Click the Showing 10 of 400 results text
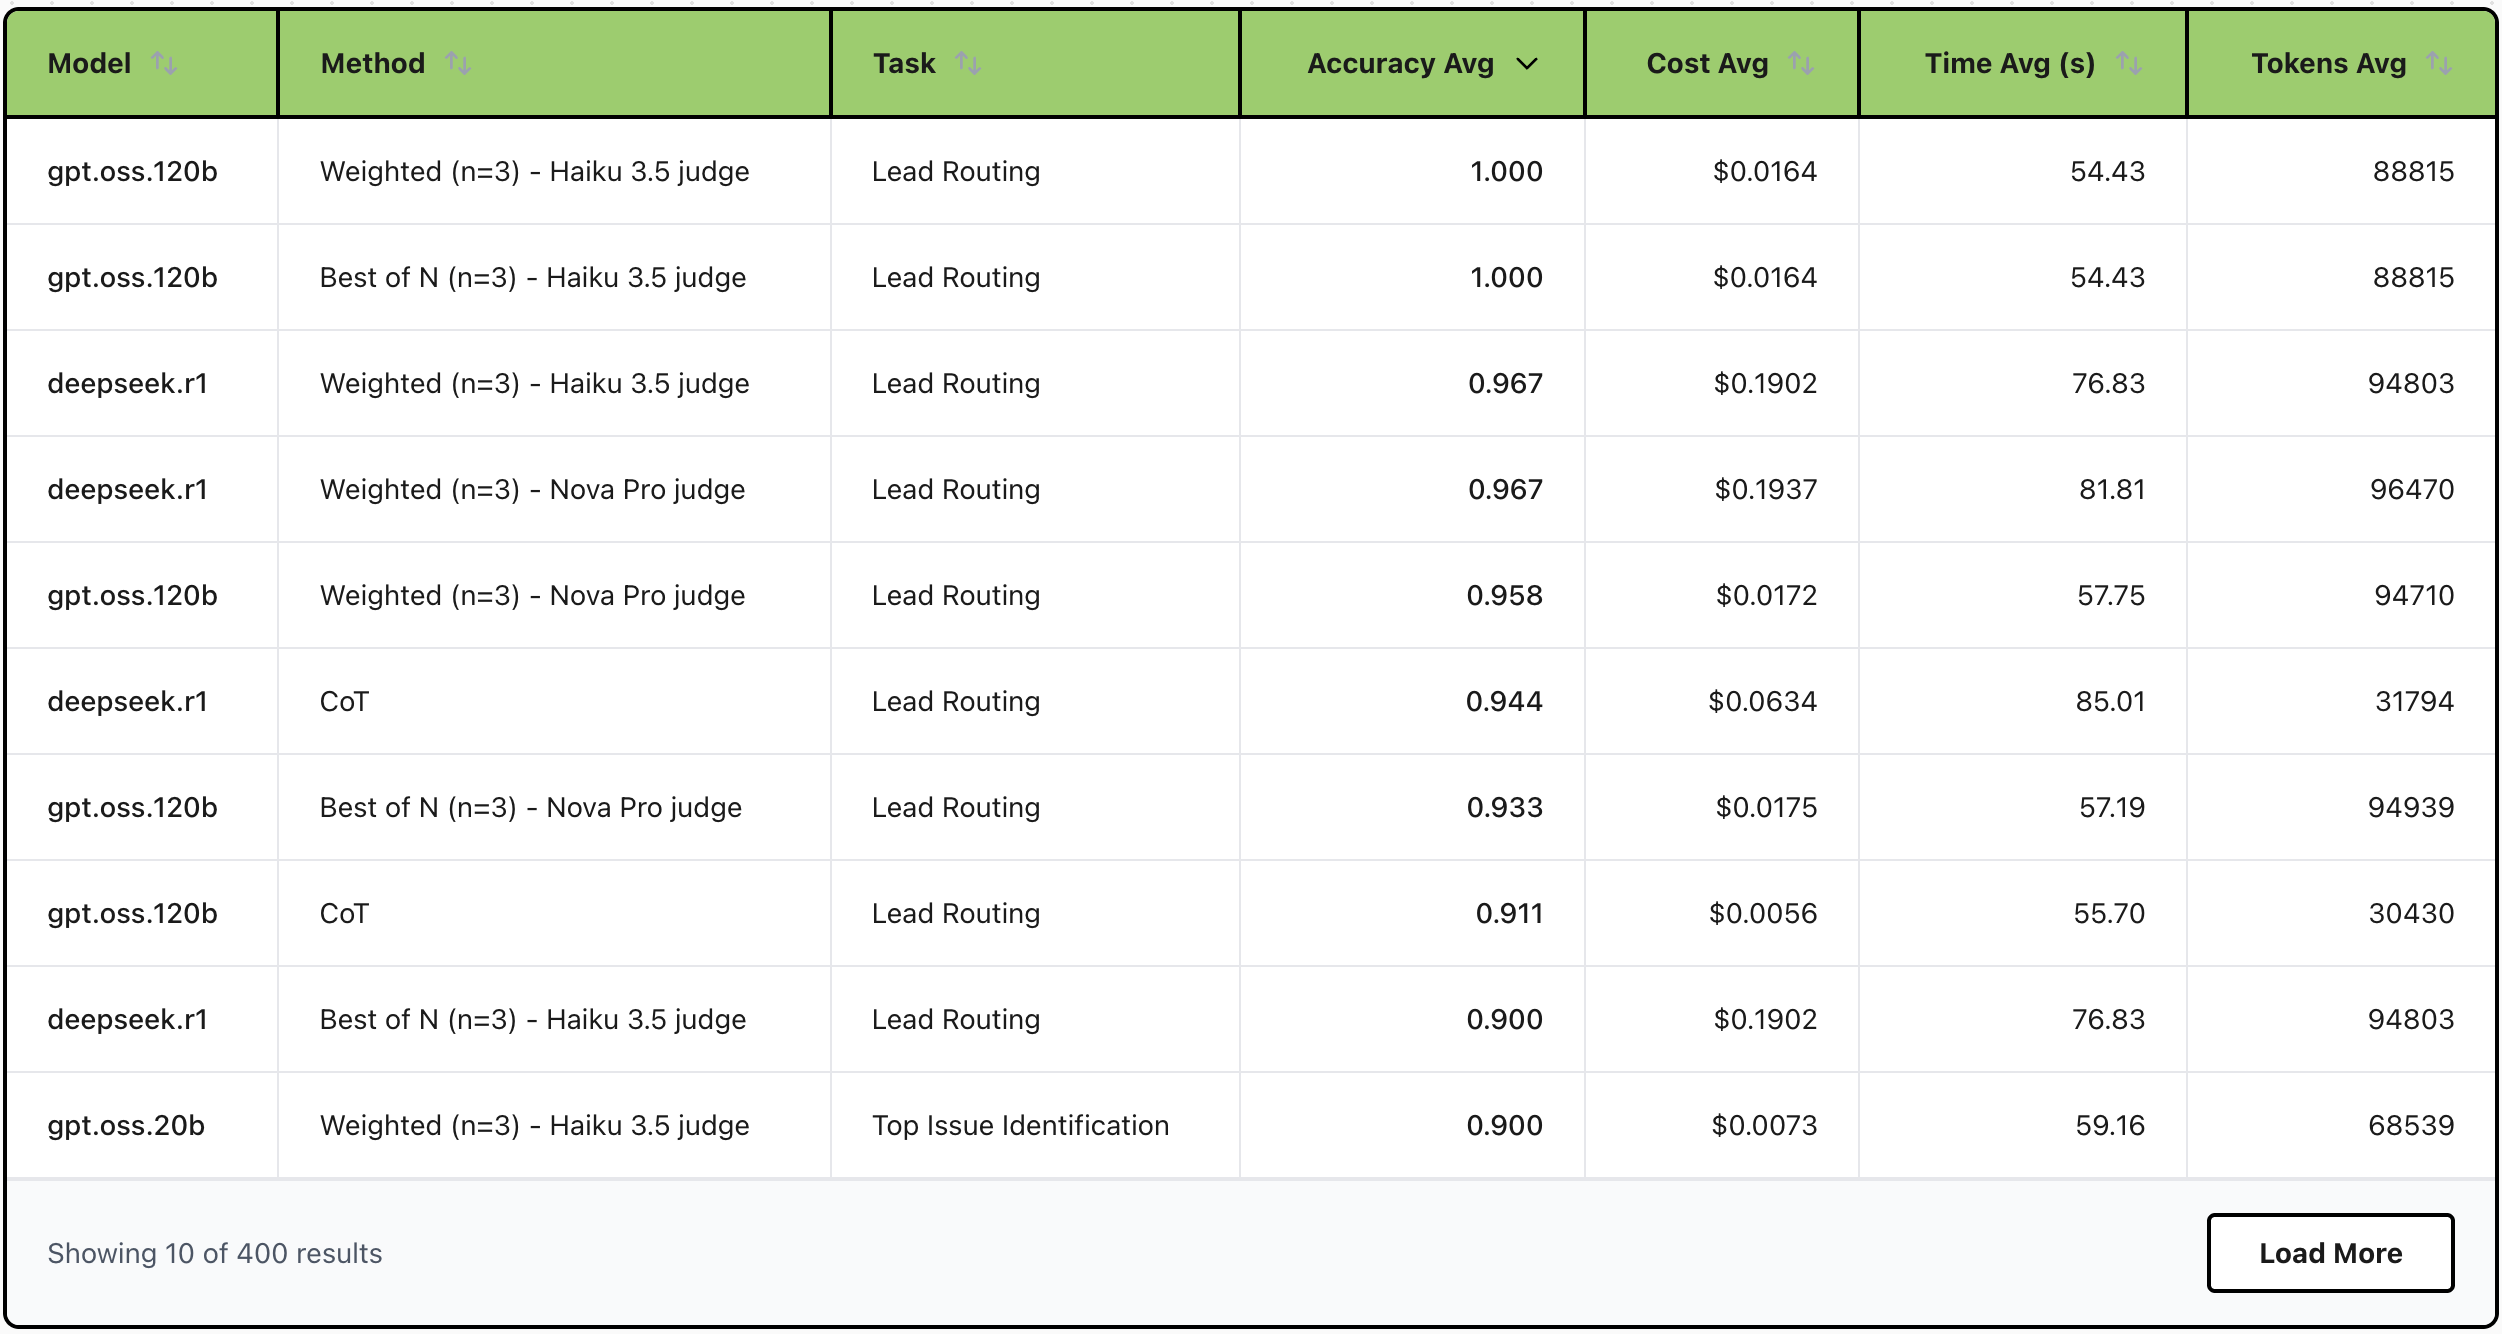2502x1334 pixels. pyautogui.click(x=215, y=1254)
